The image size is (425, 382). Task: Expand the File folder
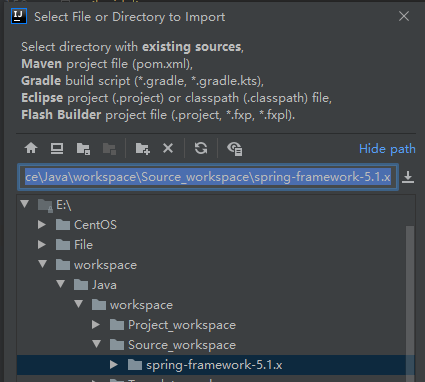(42, 244)
